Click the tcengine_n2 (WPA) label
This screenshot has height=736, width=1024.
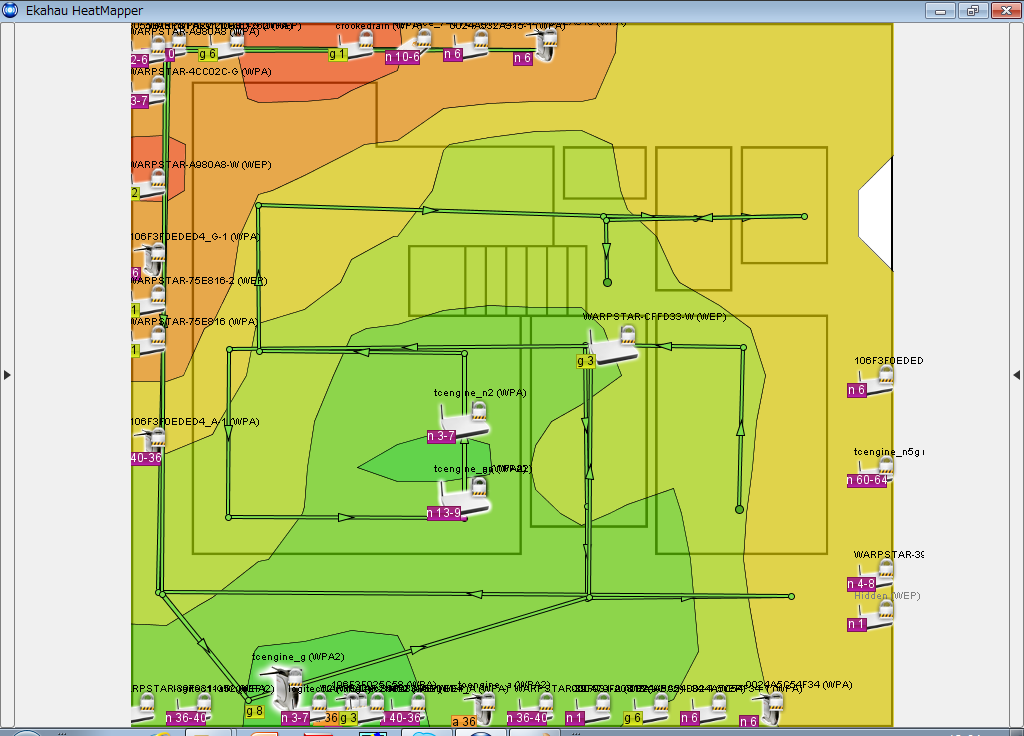tap(480, 392)
